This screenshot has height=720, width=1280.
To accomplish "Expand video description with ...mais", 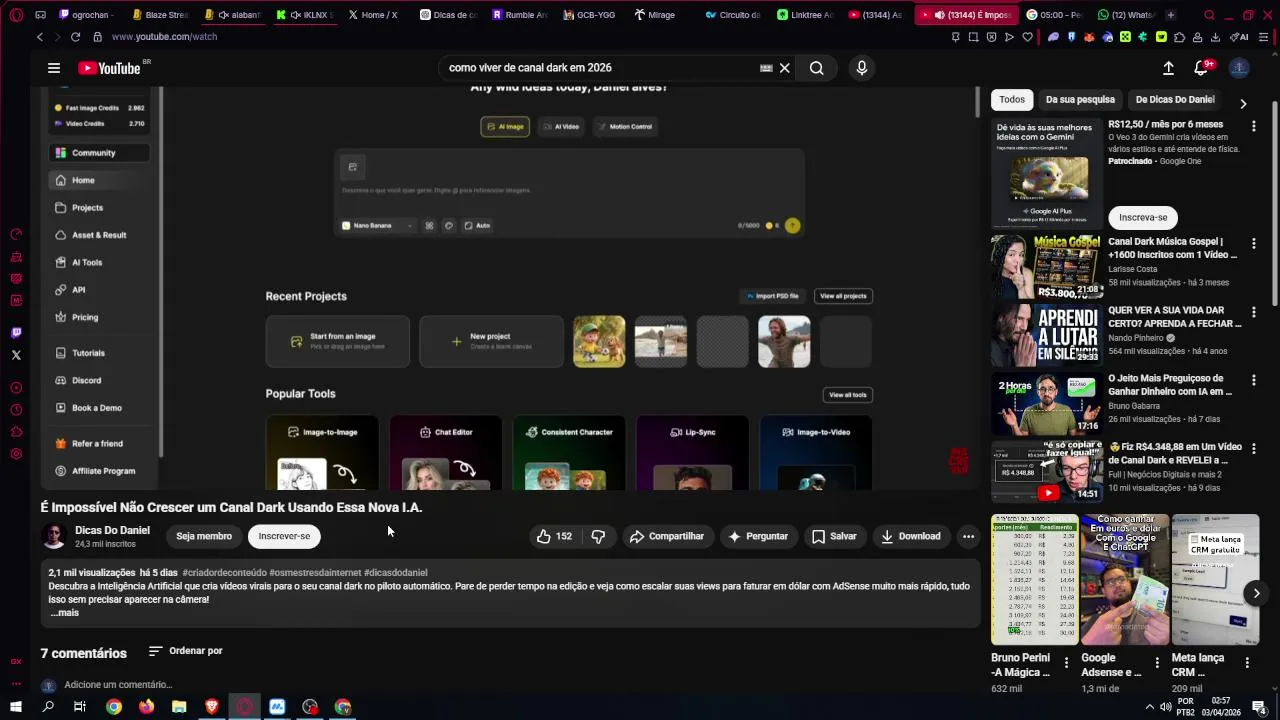I will (65, 613).
